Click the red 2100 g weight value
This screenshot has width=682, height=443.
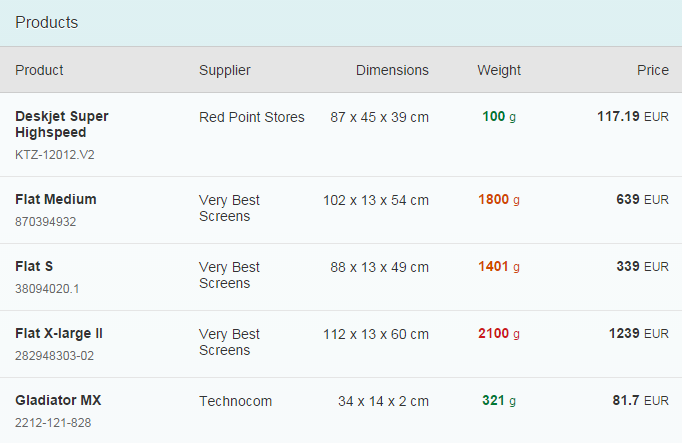pyautogui.click(x=498, y=333)
